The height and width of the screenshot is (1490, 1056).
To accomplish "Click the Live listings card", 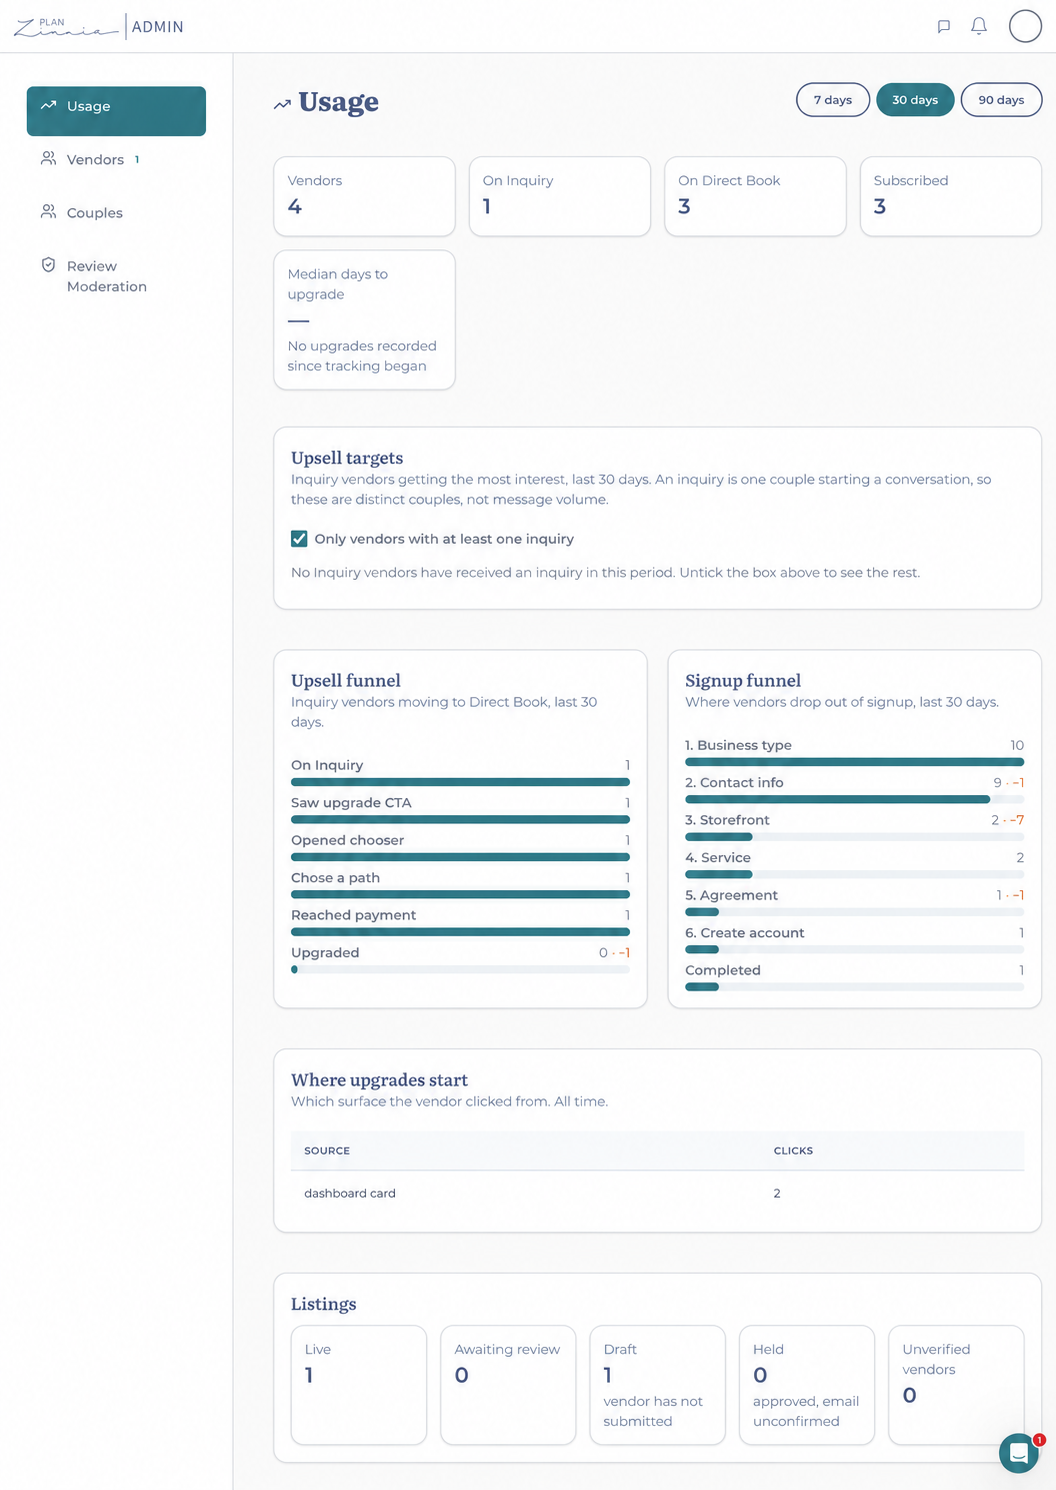I will (359, 1385).
